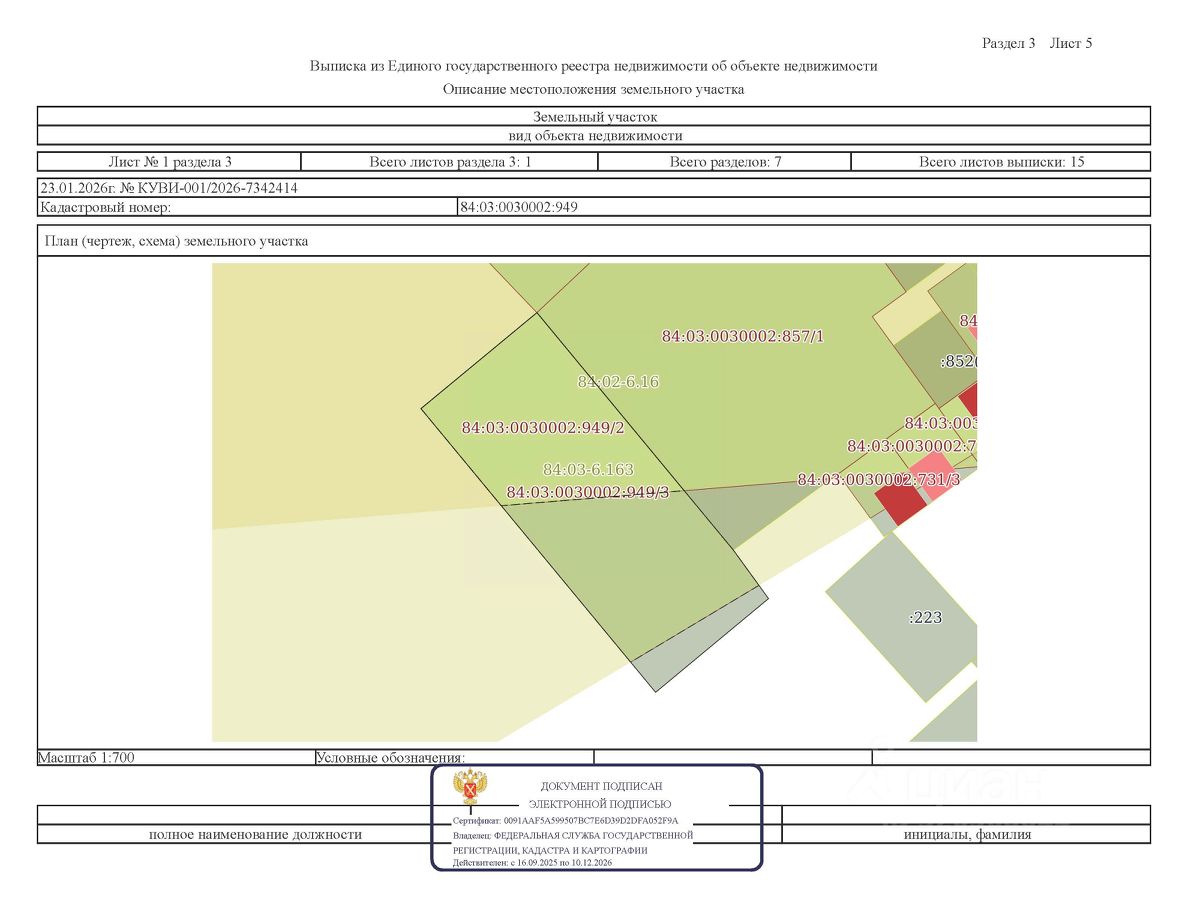Click the parcel label 84:03:0030002:731/3

pyautogui.click(x=878, y=479)
